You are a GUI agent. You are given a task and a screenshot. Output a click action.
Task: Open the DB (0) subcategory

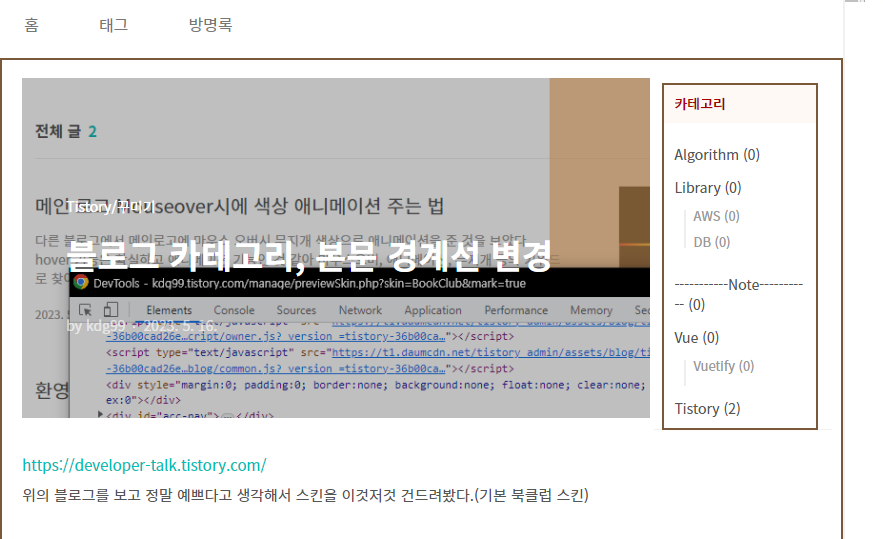point(712,242)
